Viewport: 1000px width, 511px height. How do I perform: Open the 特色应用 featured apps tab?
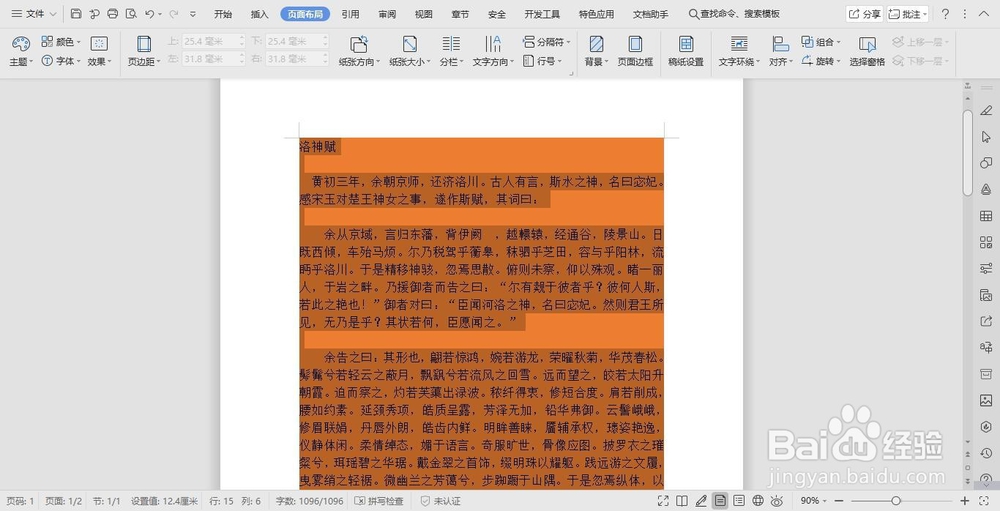point(596,14)
